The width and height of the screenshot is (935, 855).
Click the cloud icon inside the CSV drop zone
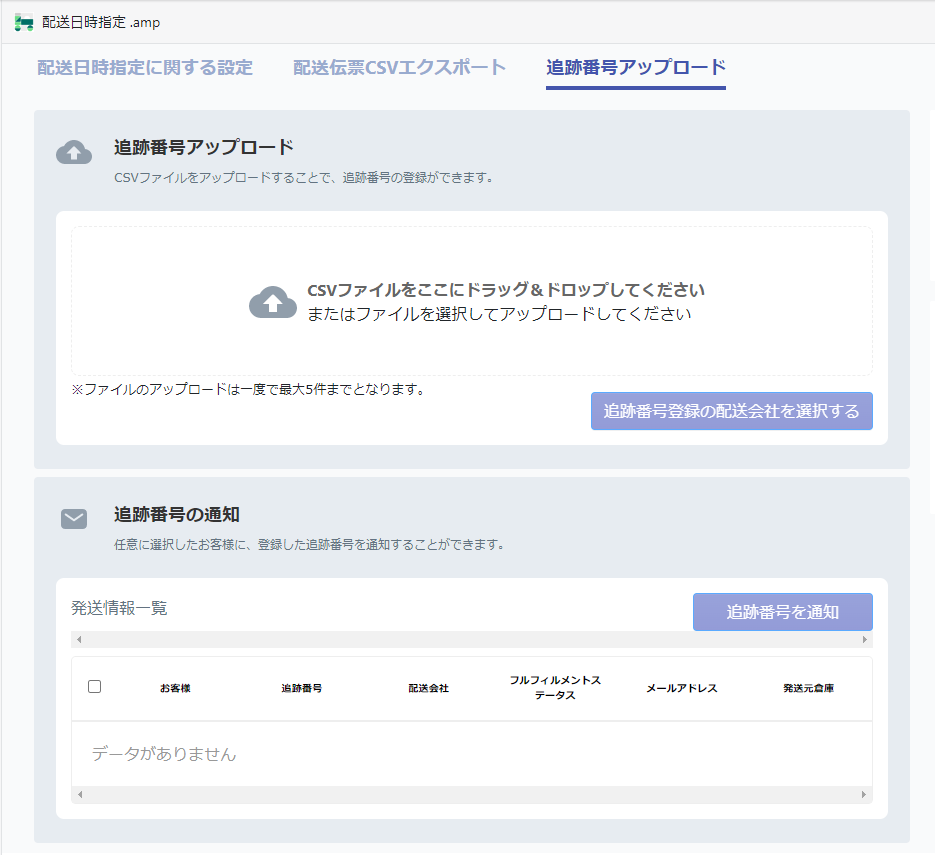(273, 302)
